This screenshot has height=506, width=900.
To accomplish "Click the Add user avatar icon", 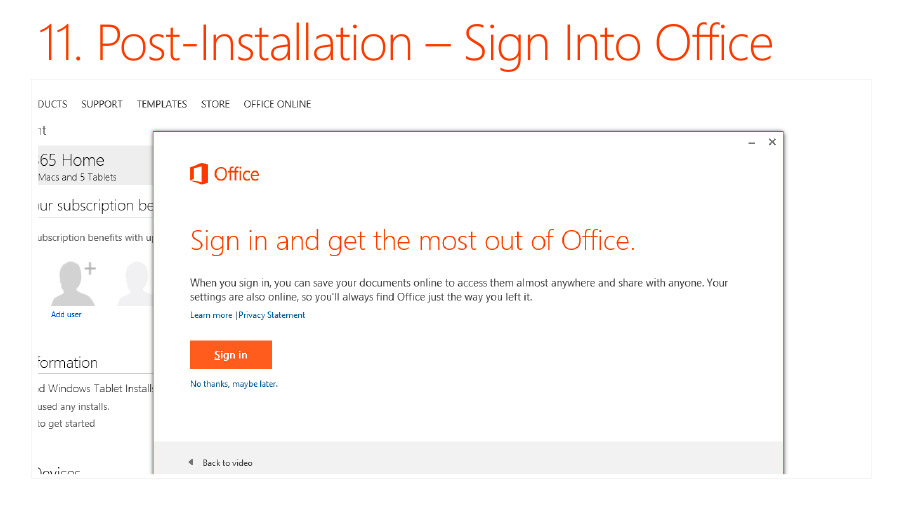I will 72,283.
